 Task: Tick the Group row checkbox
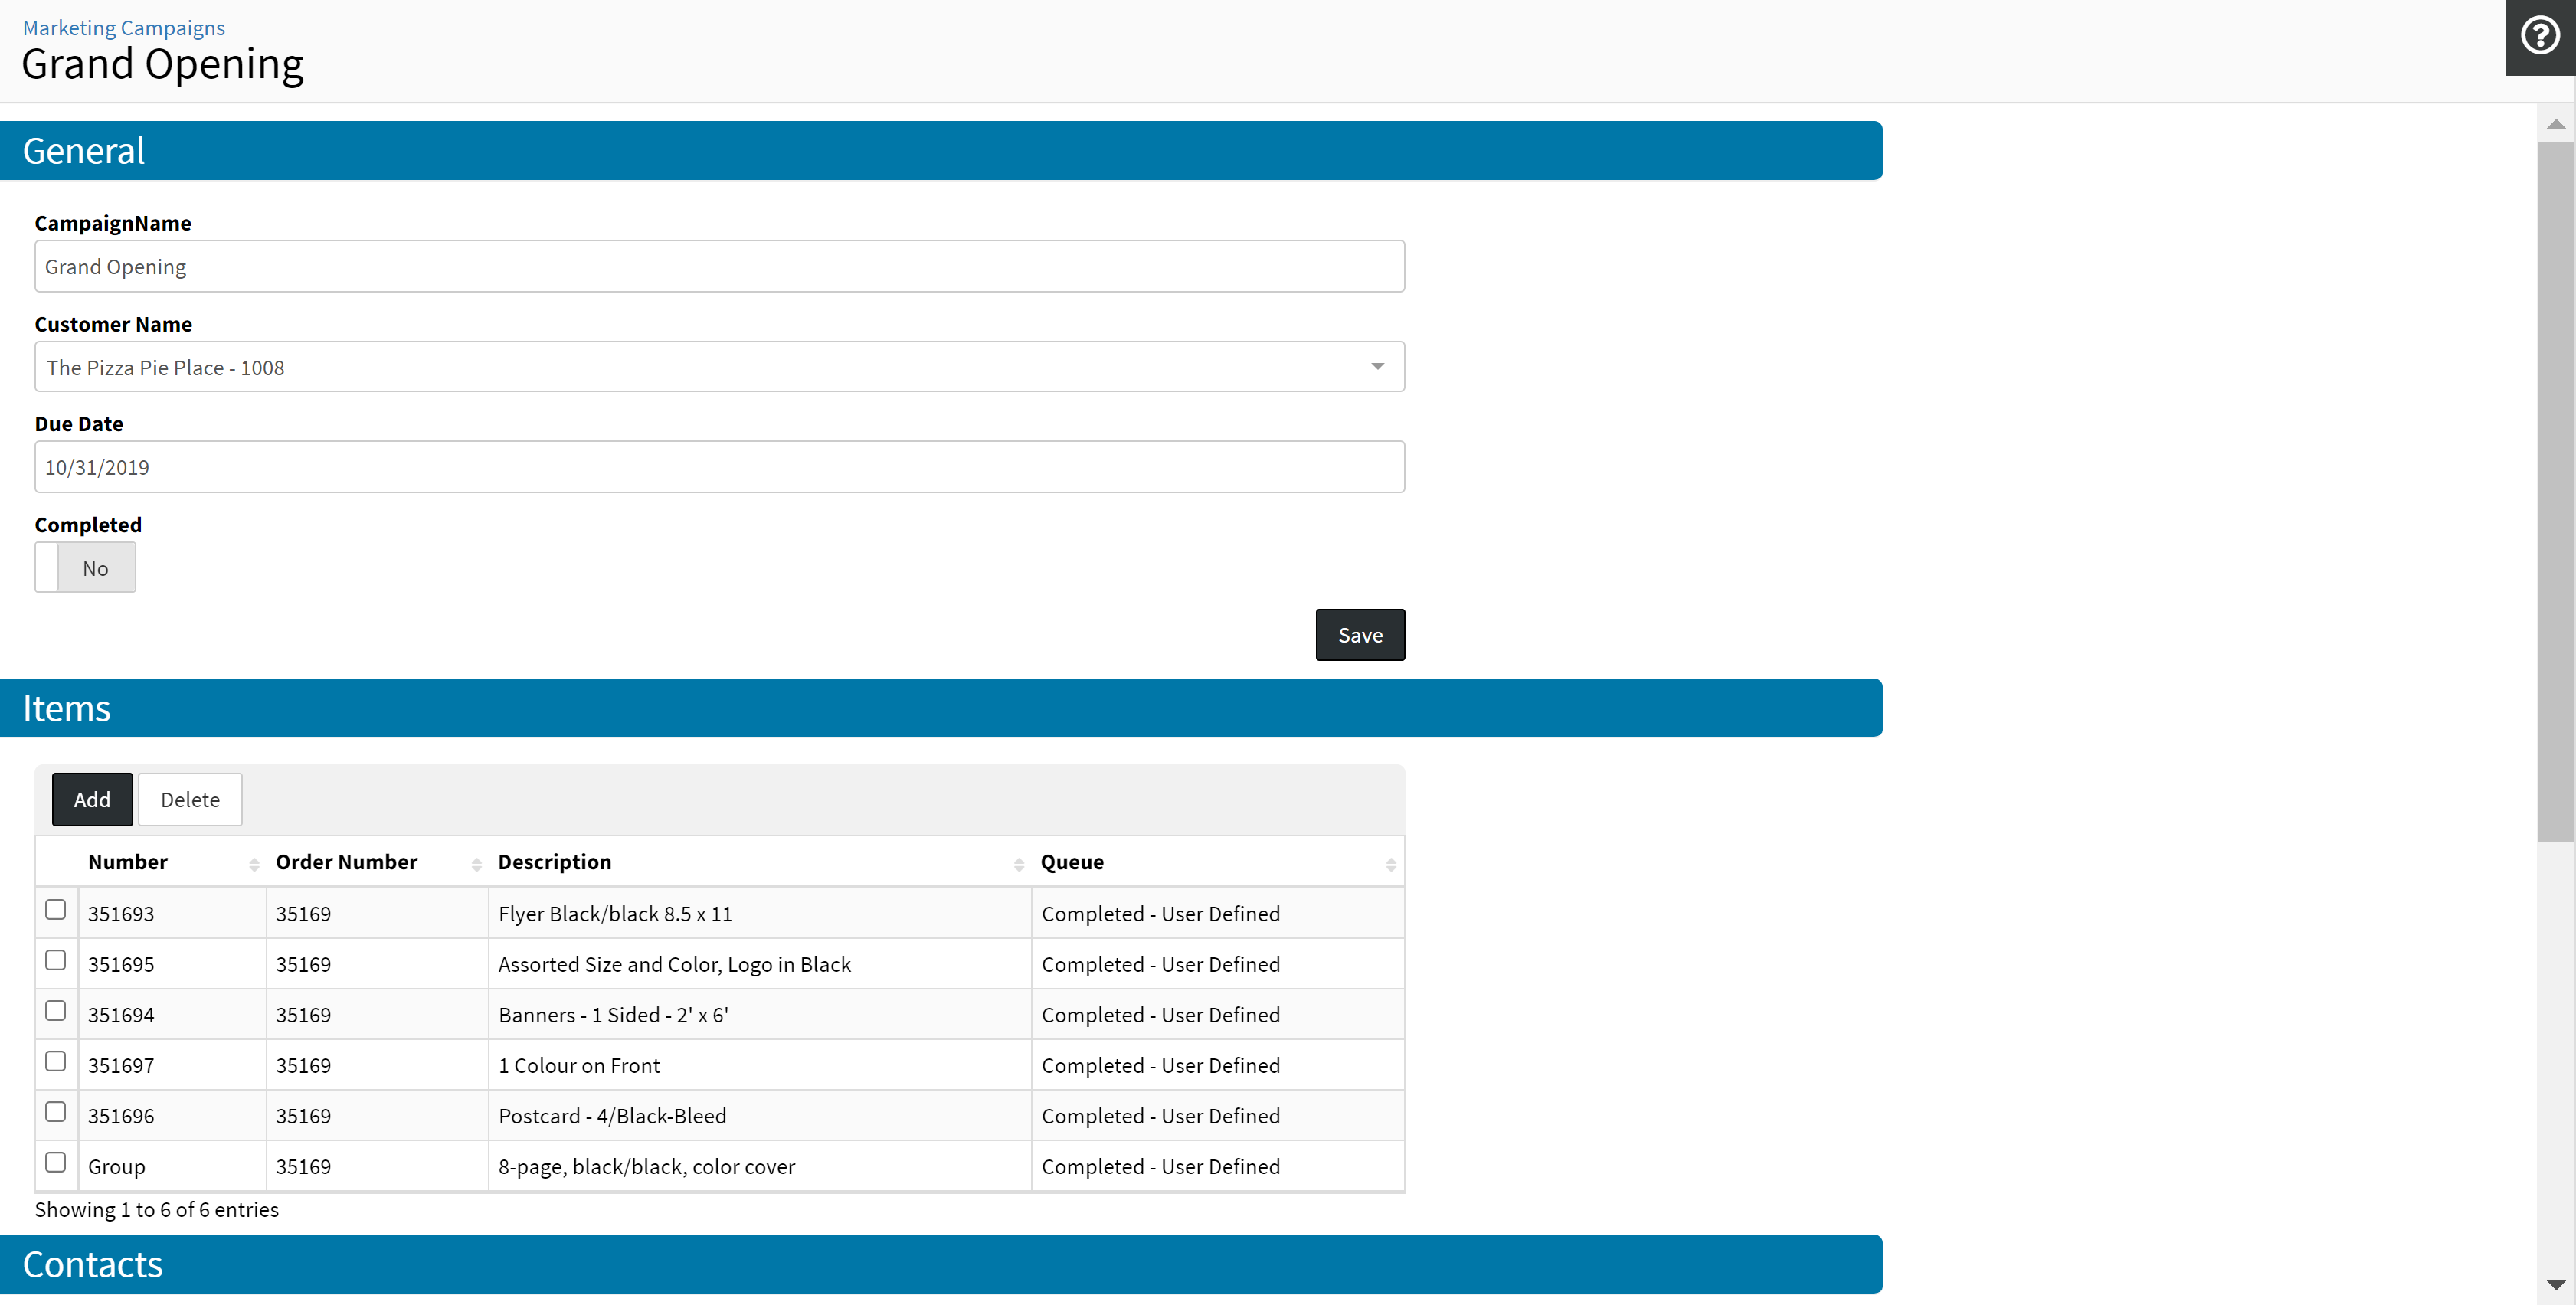[x=56, y=1162]
